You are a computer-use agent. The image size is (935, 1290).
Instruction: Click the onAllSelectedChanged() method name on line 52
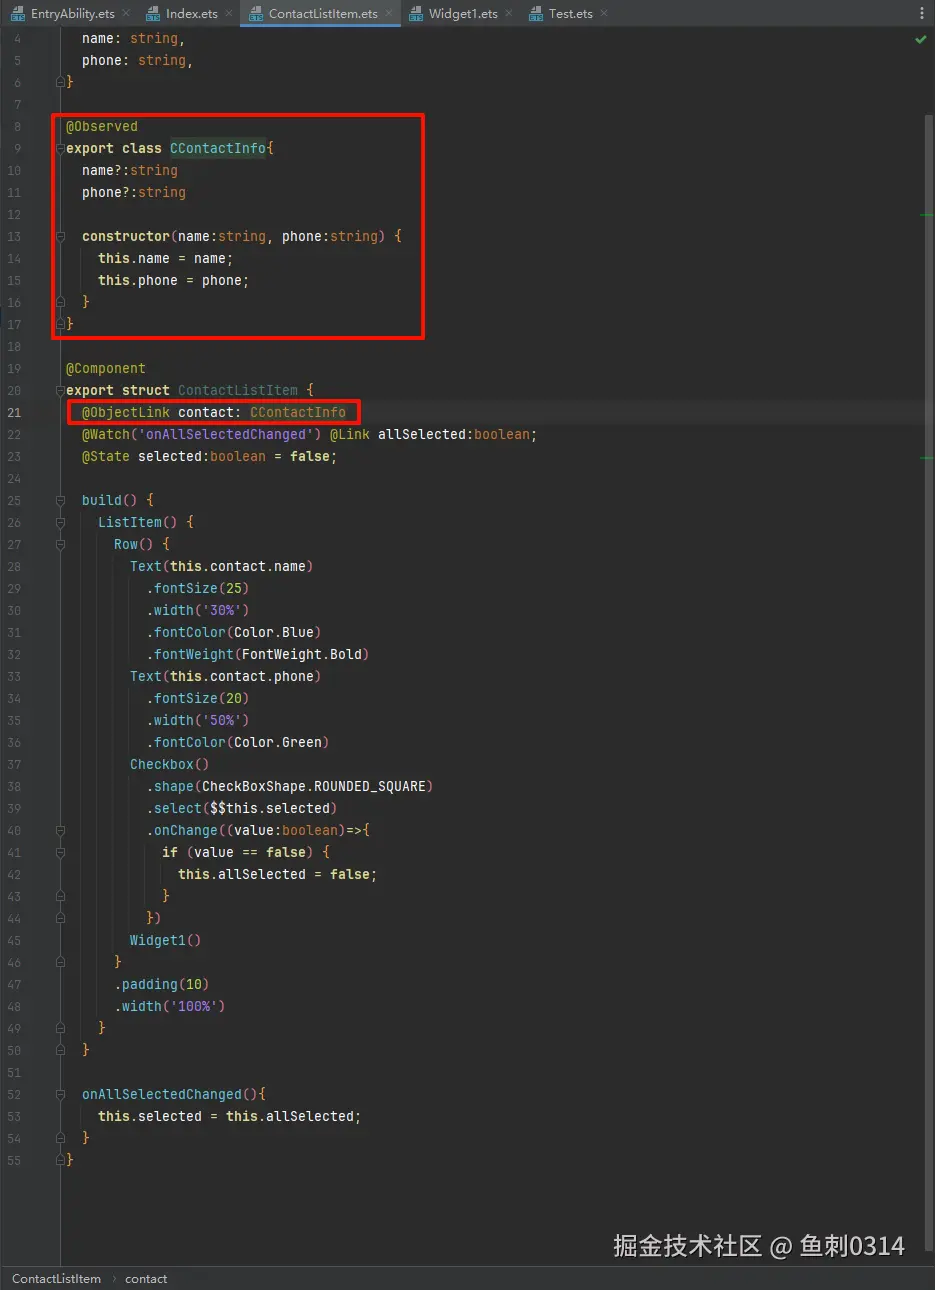162,1094
